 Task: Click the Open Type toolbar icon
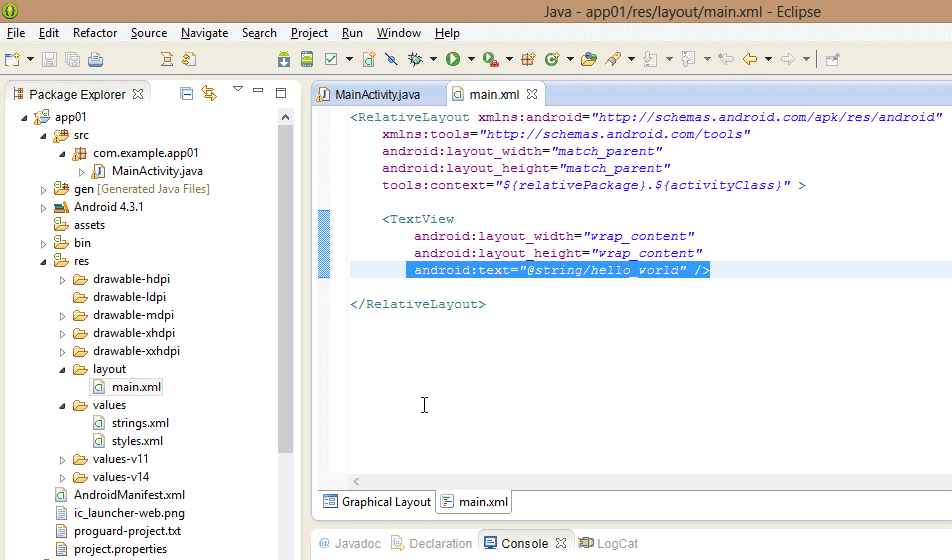(588, 60)
